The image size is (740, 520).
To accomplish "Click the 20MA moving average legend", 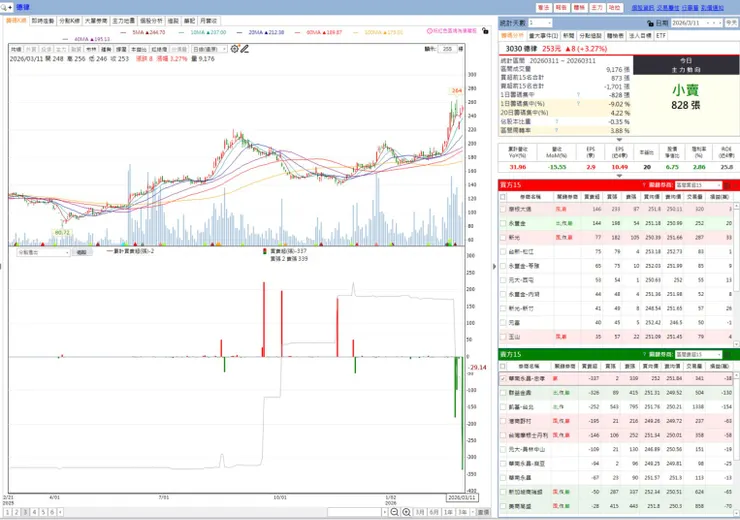I will pyautogui.click(x=261, y=32).
